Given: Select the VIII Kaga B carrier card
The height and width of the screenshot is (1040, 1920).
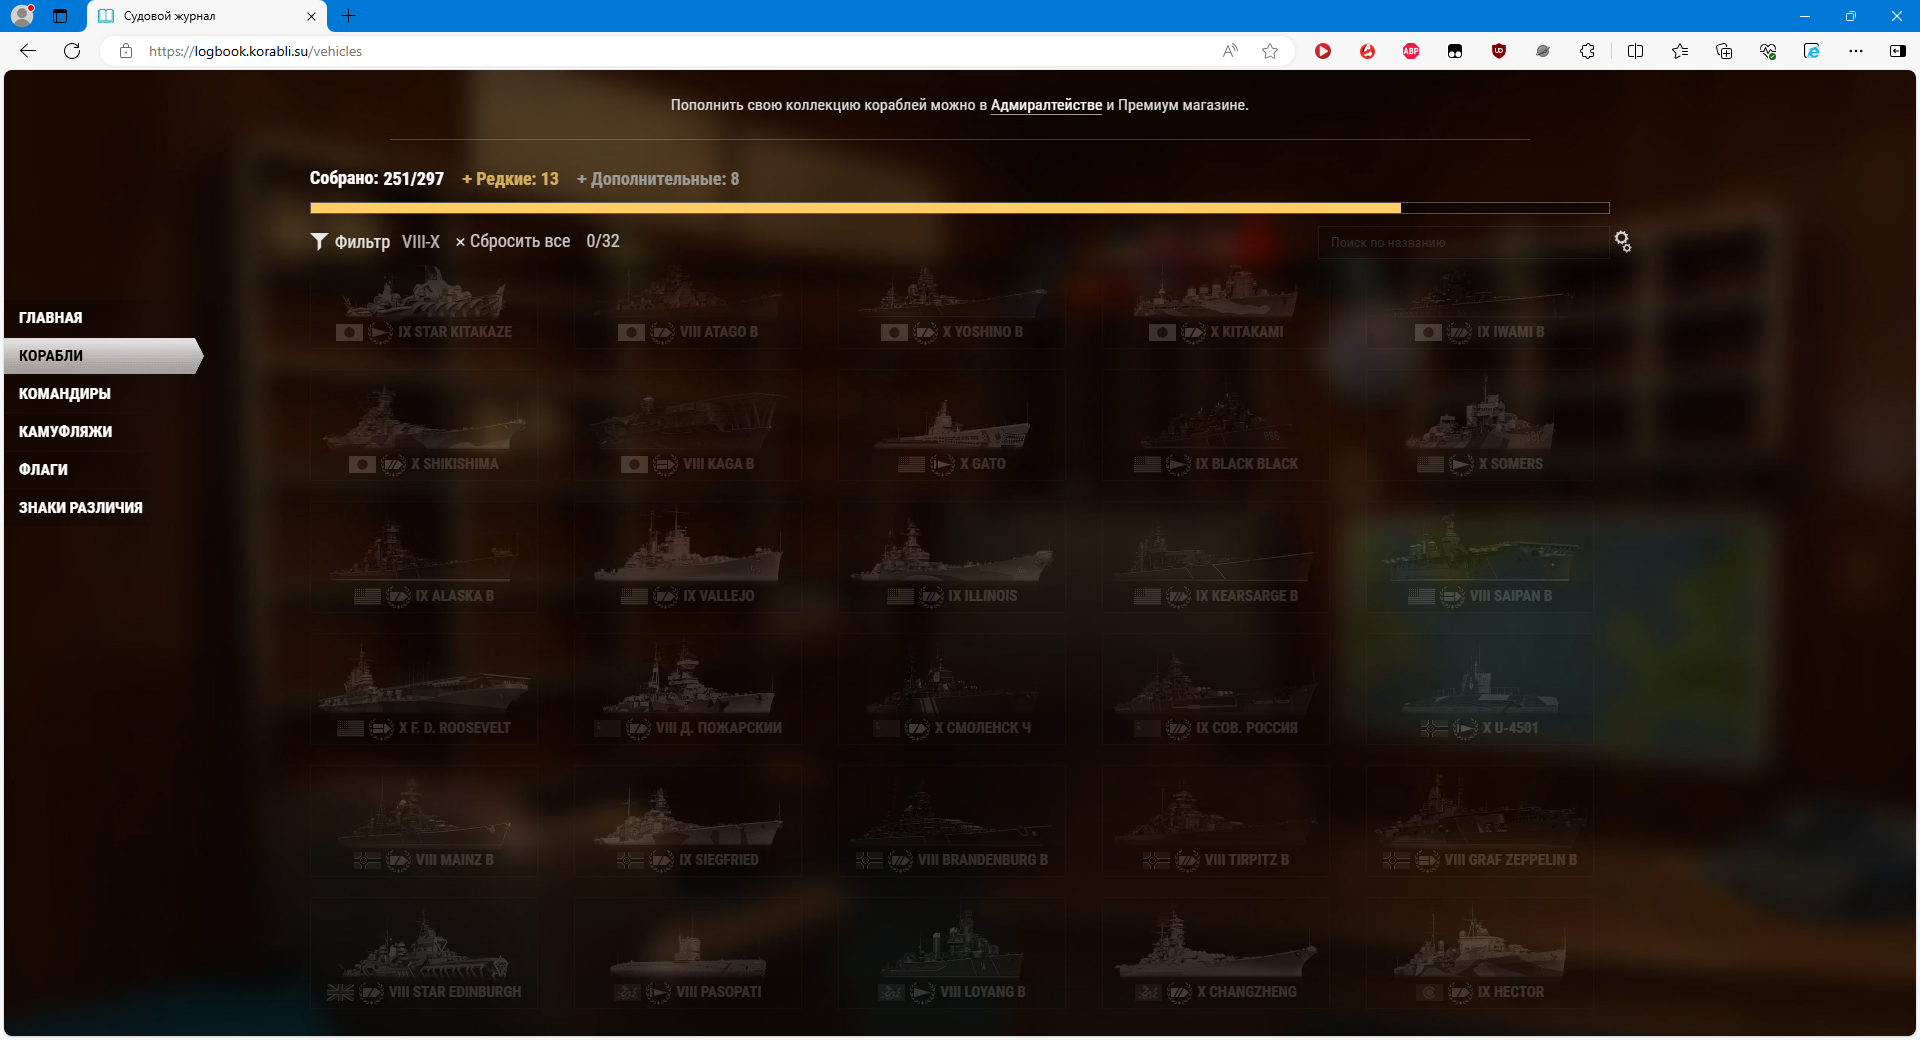Looking at the screenshot, I should [688, 425].
